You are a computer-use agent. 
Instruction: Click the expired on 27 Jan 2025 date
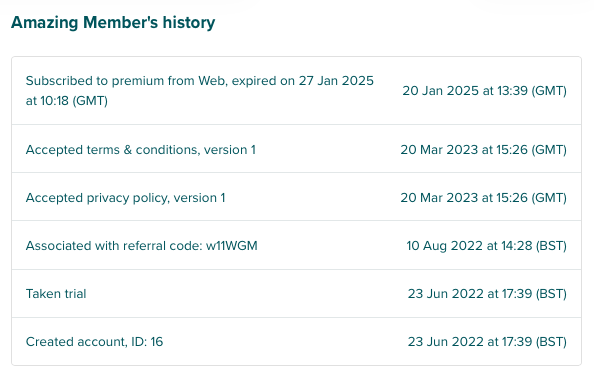click(336, 81)
